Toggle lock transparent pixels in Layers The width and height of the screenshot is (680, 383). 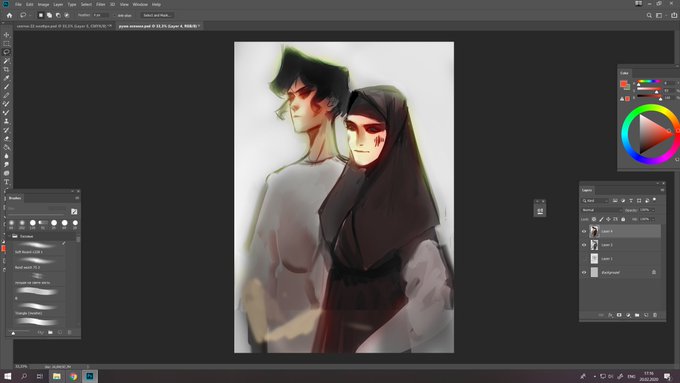click(x=594, y=219)
